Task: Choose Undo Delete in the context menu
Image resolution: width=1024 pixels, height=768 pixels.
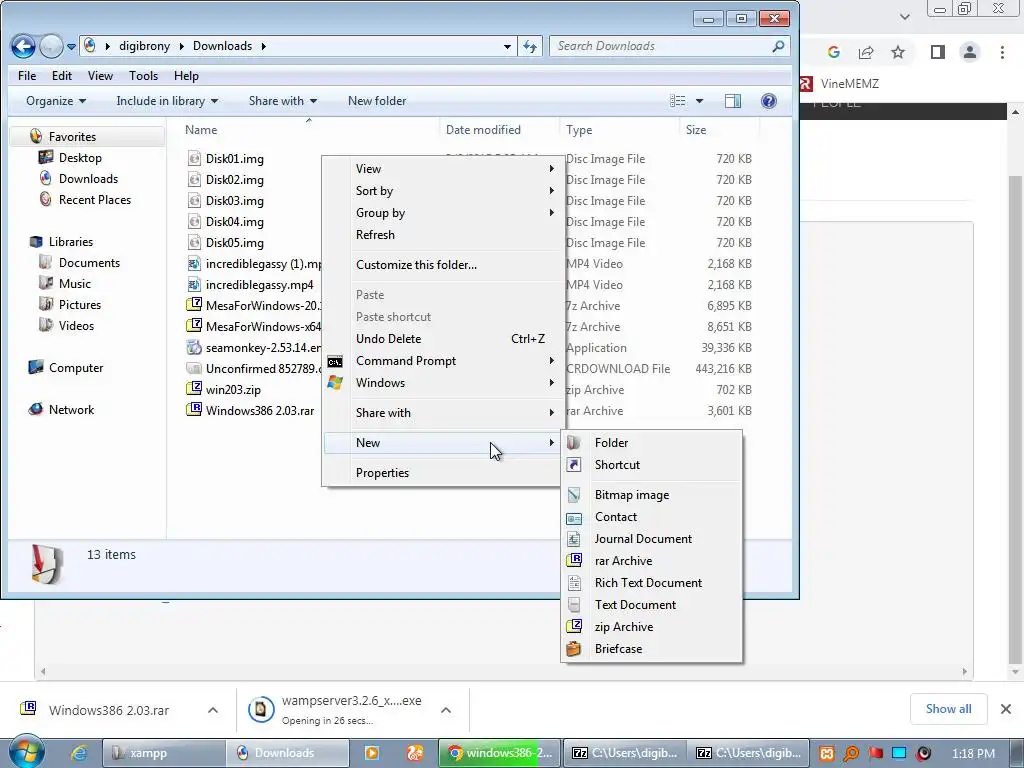Action: (442, 339)
